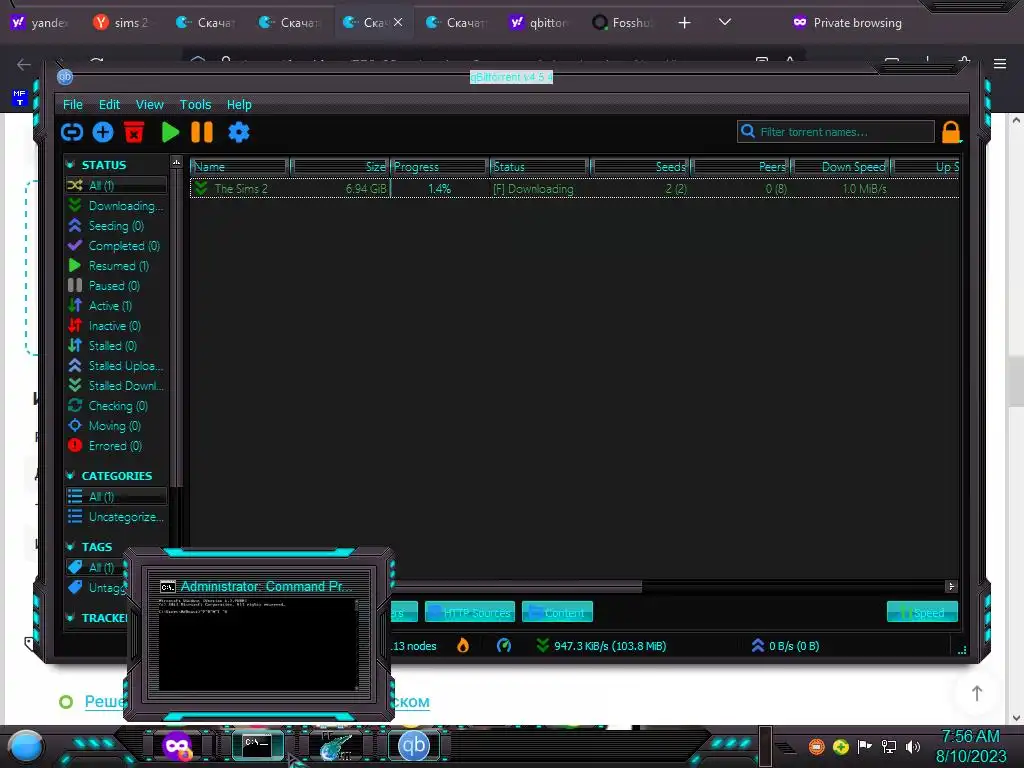Screen dimensions: 1024x768
Task: Sort by the Name column header
Action: point(239,167)
